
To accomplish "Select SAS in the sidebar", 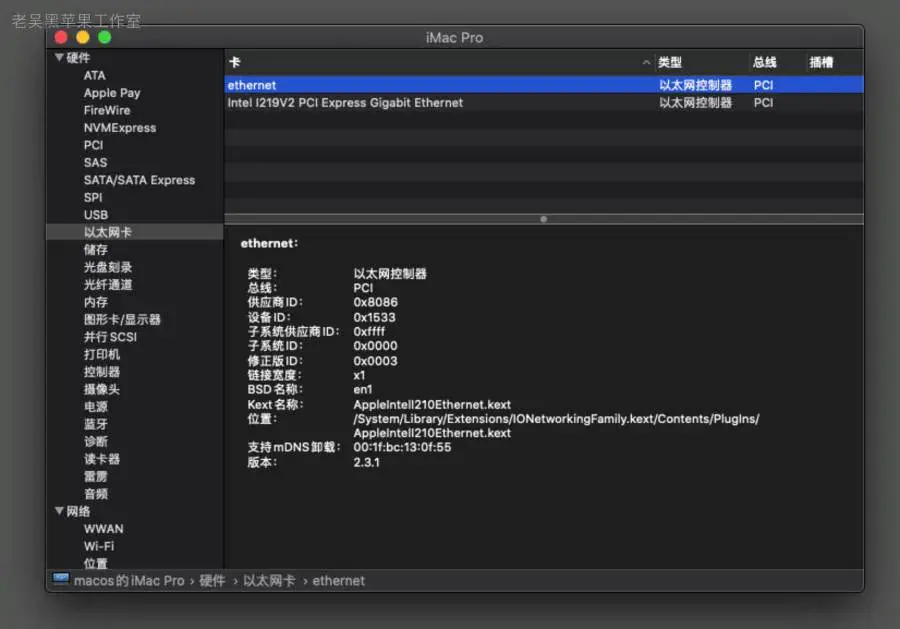I will pyautogui.click(x=95, y=162).
